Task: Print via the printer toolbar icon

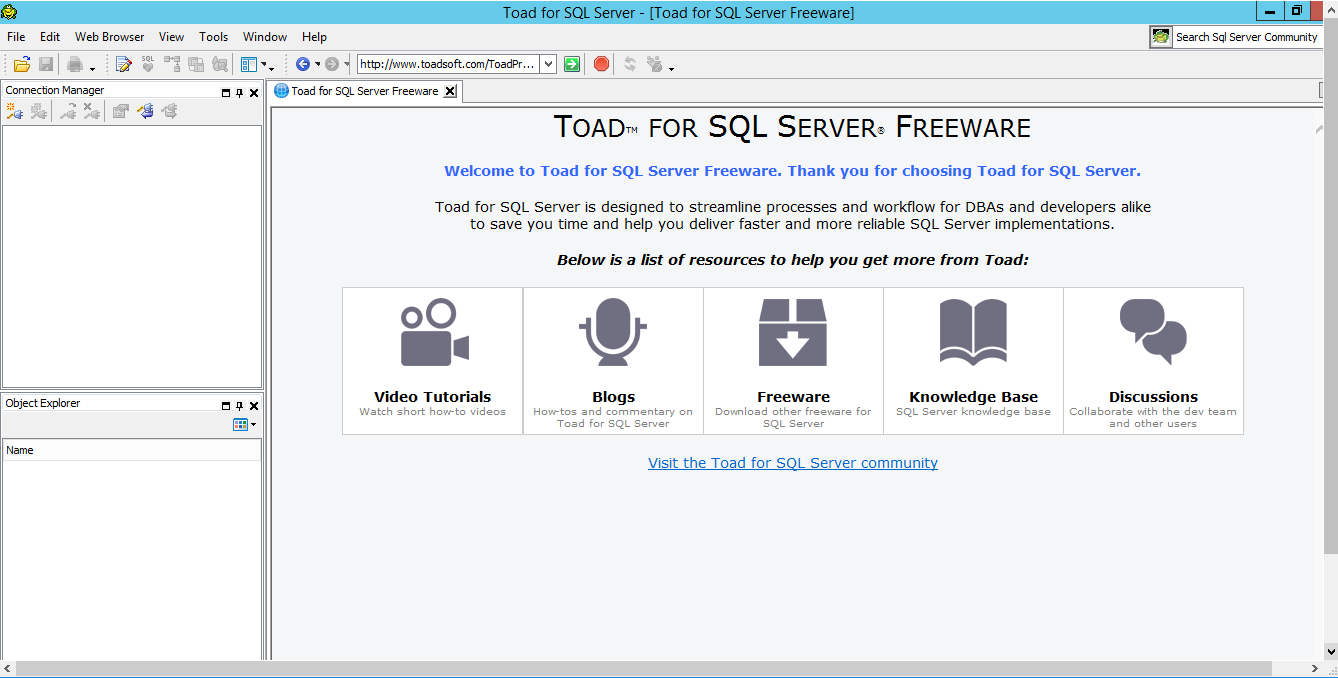Action: coord(76,63)
